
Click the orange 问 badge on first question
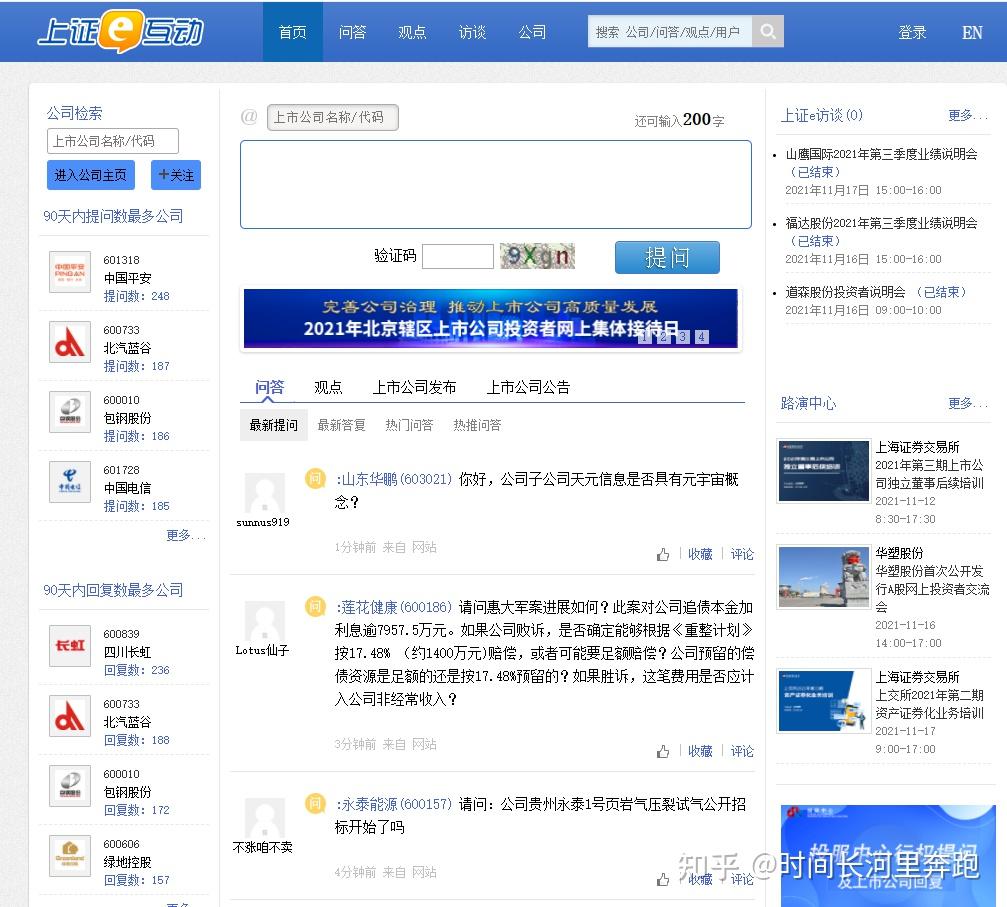pos(315,479)
